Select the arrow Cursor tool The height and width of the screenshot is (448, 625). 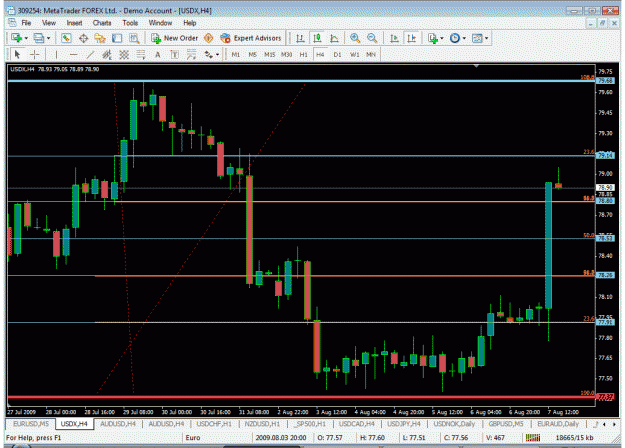tap(17, 55)
